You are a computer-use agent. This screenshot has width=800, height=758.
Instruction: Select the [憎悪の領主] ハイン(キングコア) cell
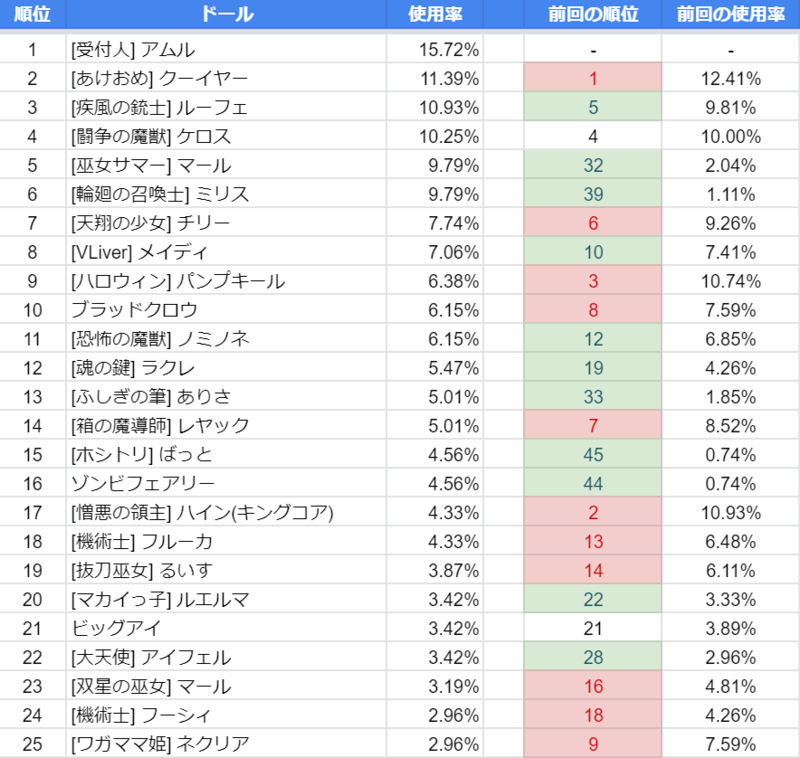pos(226,512)
